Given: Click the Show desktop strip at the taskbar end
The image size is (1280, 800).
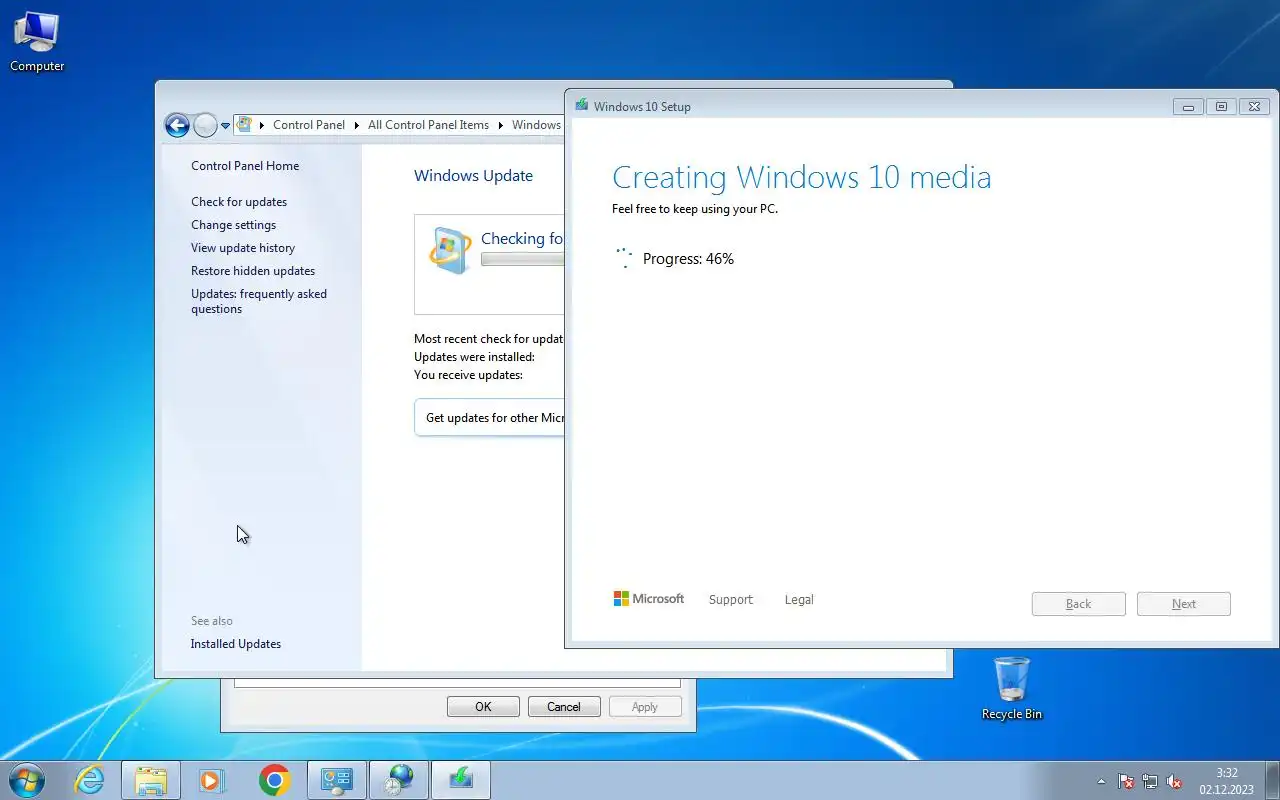Looking at the screenshot, I should pos(1272,781).
